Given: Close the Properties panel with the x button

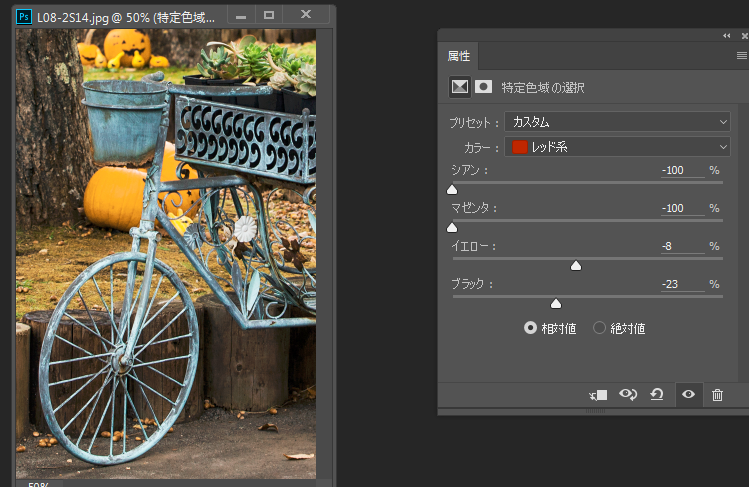Looking at the screenshot, I should coord(744,36).
